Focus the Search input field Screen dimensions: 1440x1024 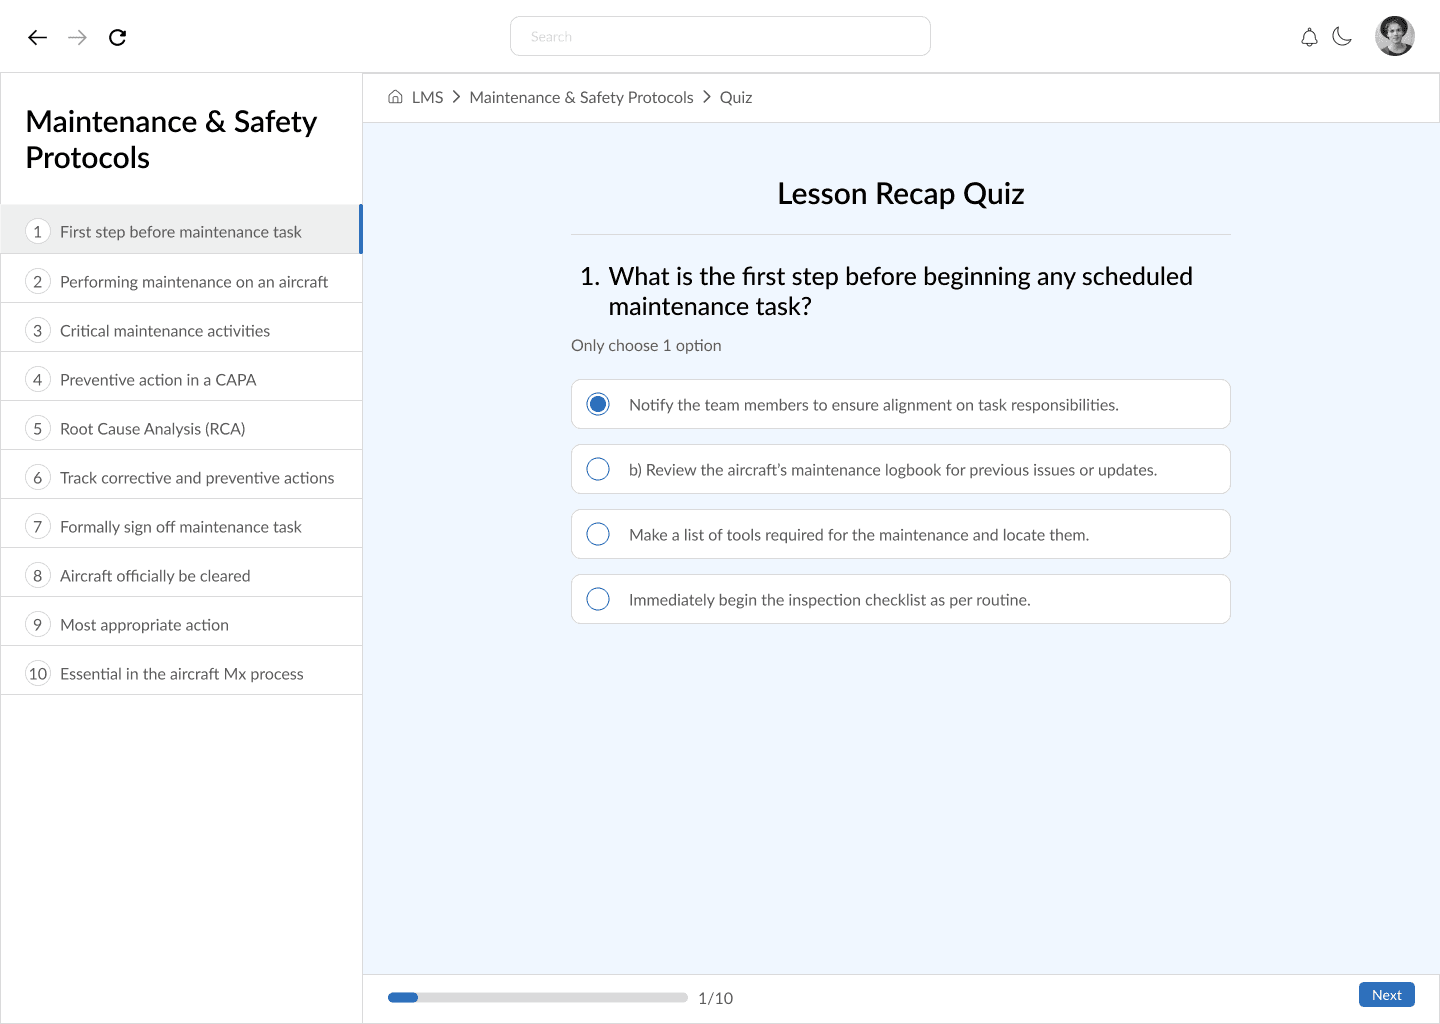(x=720, y=36)
